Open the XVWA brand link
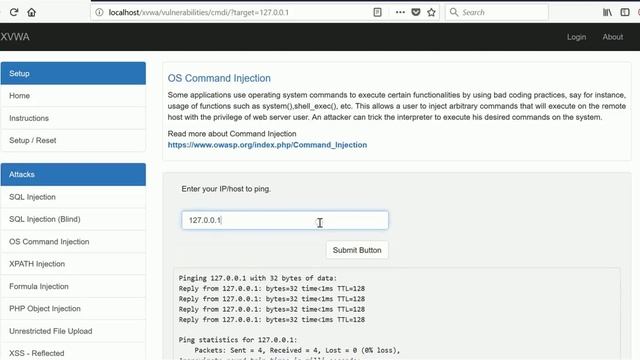 click(x=15, y=37)
